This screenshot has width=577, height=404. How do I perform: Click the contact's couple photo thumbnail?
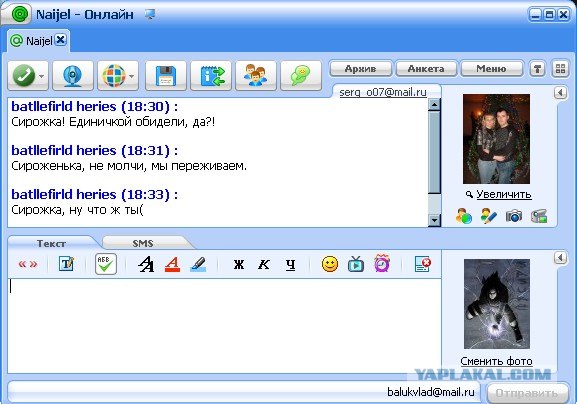pyautogui.click(x=496, y=139)
